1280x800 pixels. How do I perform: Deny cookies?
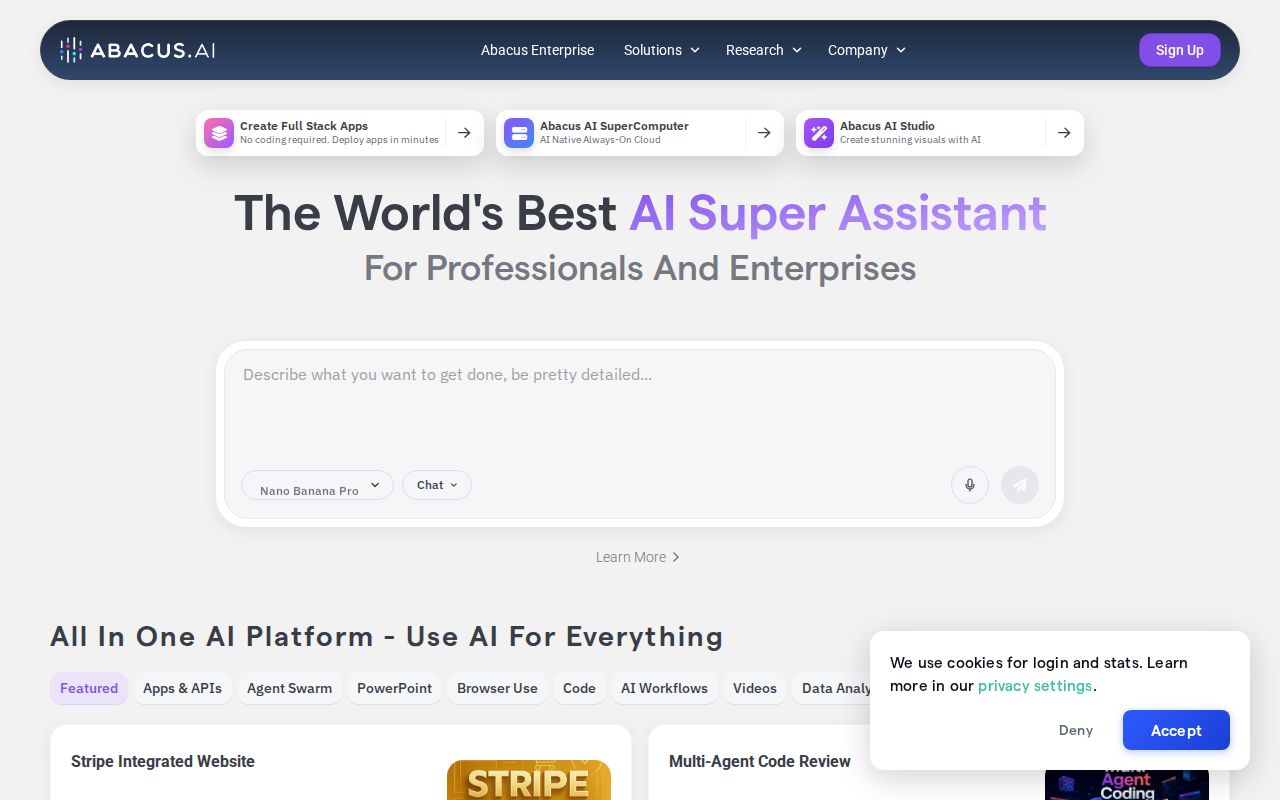click(x=1076, y=730)
